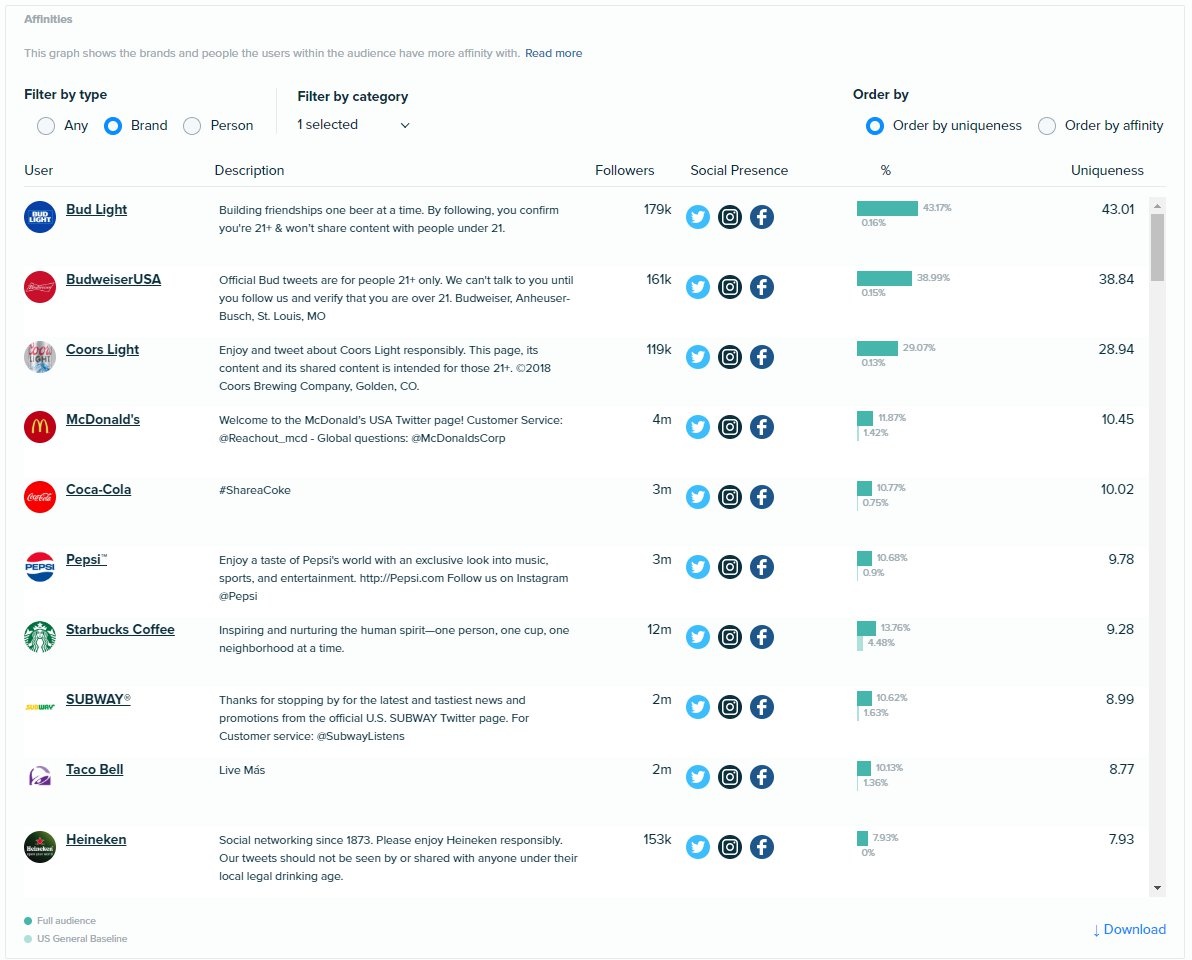Screen dimensions: 1192x960
Task: Click McDonald's 11.87% audience bar
Action: [864, 418]
